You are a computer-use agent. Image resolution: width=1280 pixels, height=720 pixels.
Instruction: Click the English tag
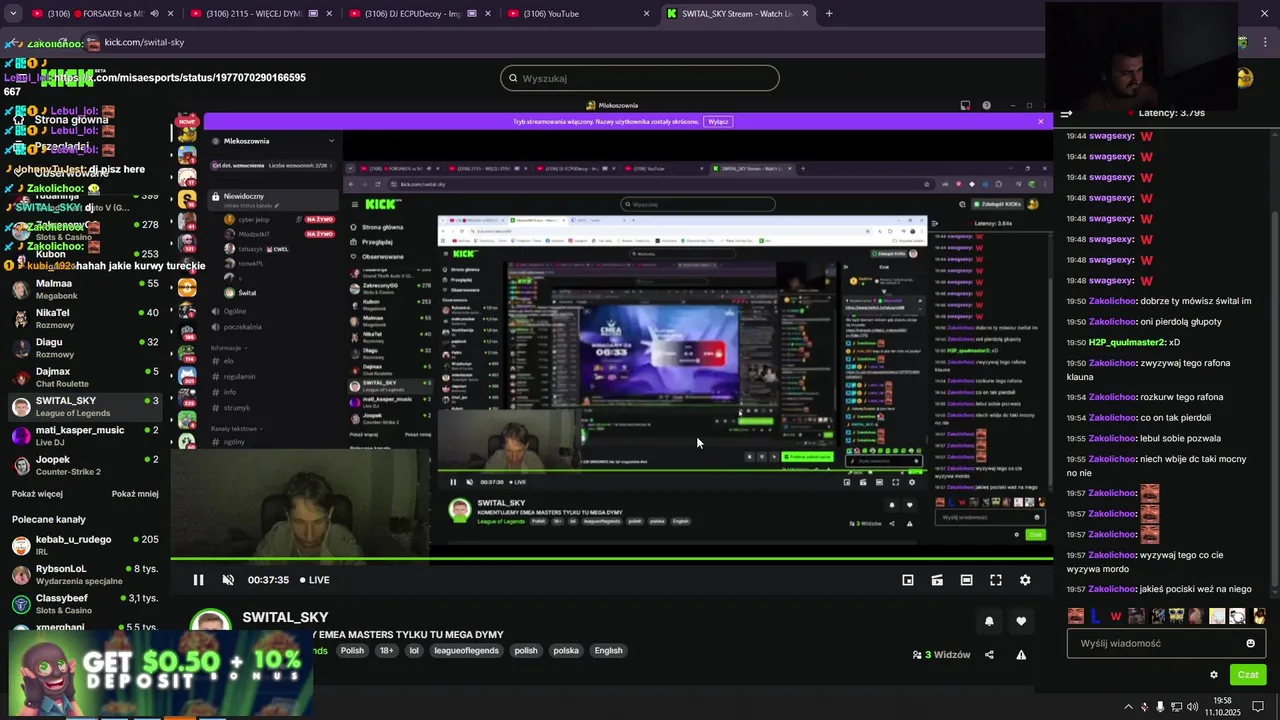608,651
